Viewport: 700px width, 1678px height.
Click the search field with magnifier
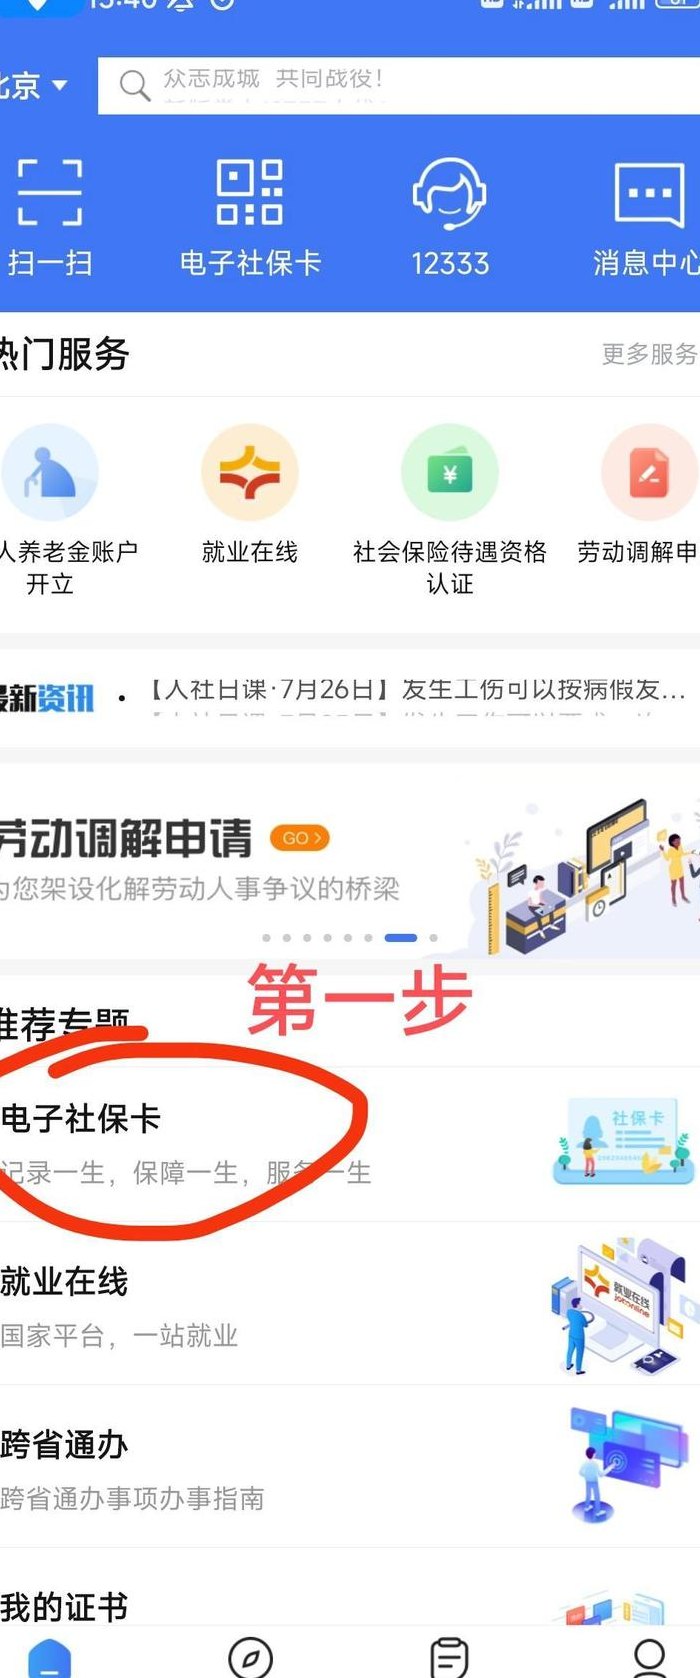coord(398,85)
